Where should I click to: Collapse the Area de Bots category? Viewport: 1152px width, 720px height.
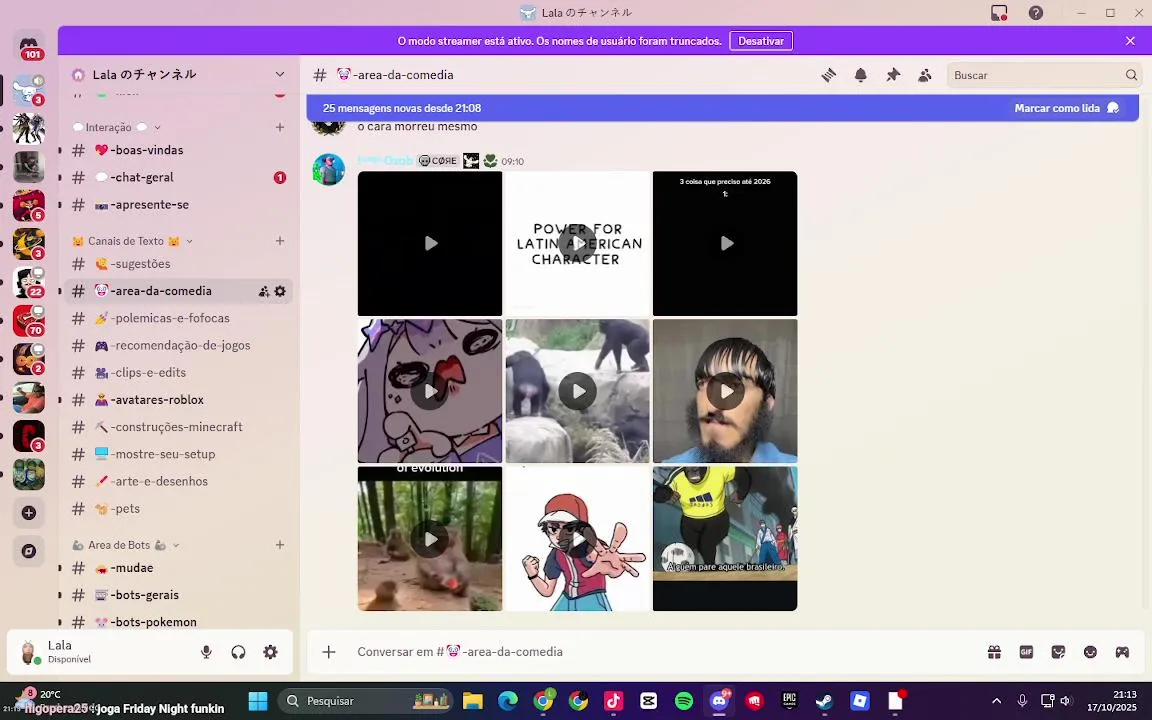coord(176,545)
